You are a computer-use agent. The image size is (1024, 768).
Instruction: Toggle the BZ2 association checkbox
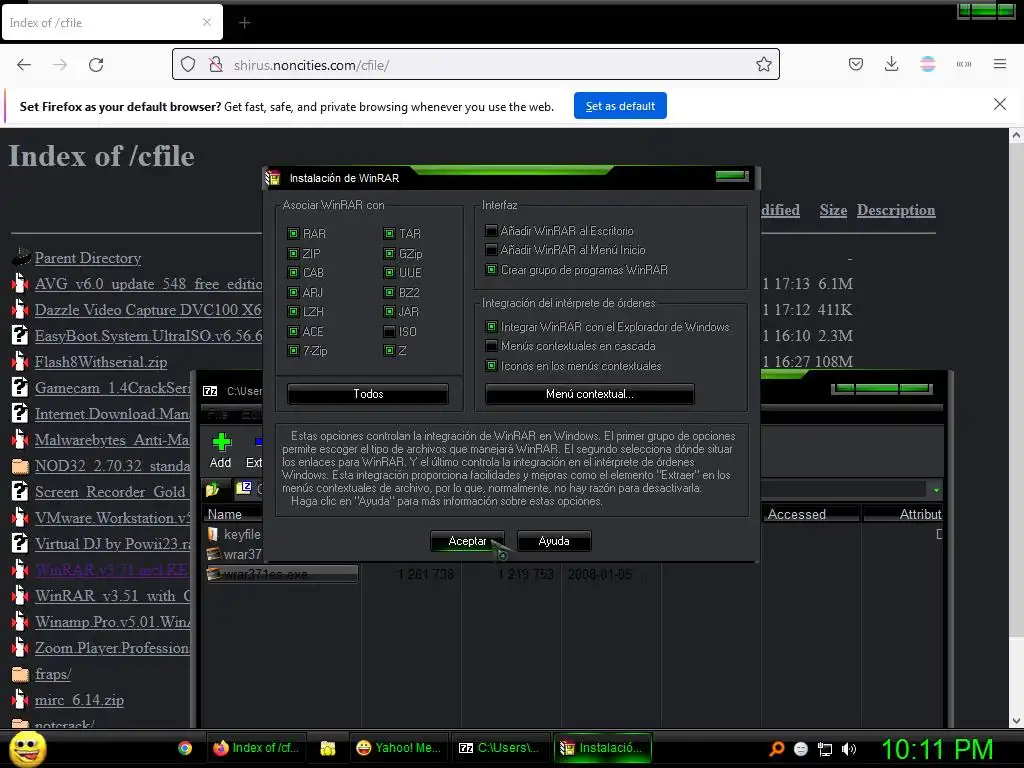[389, 292]
